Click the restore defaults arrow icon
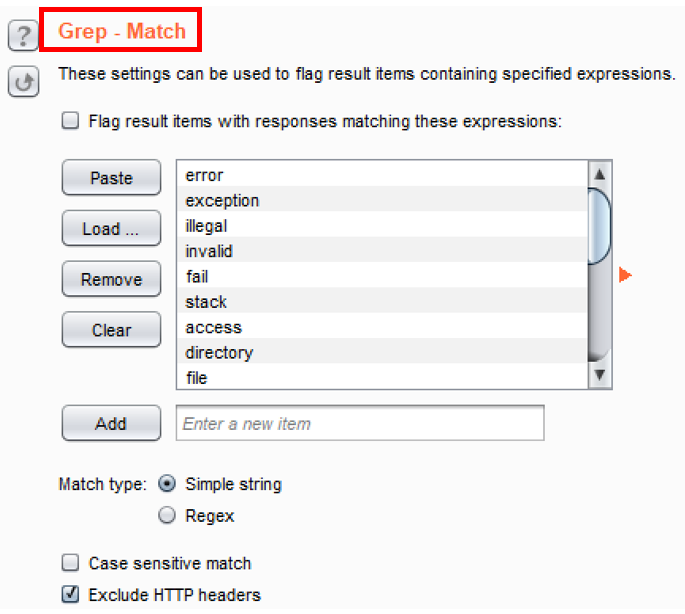 coord(23,82)
